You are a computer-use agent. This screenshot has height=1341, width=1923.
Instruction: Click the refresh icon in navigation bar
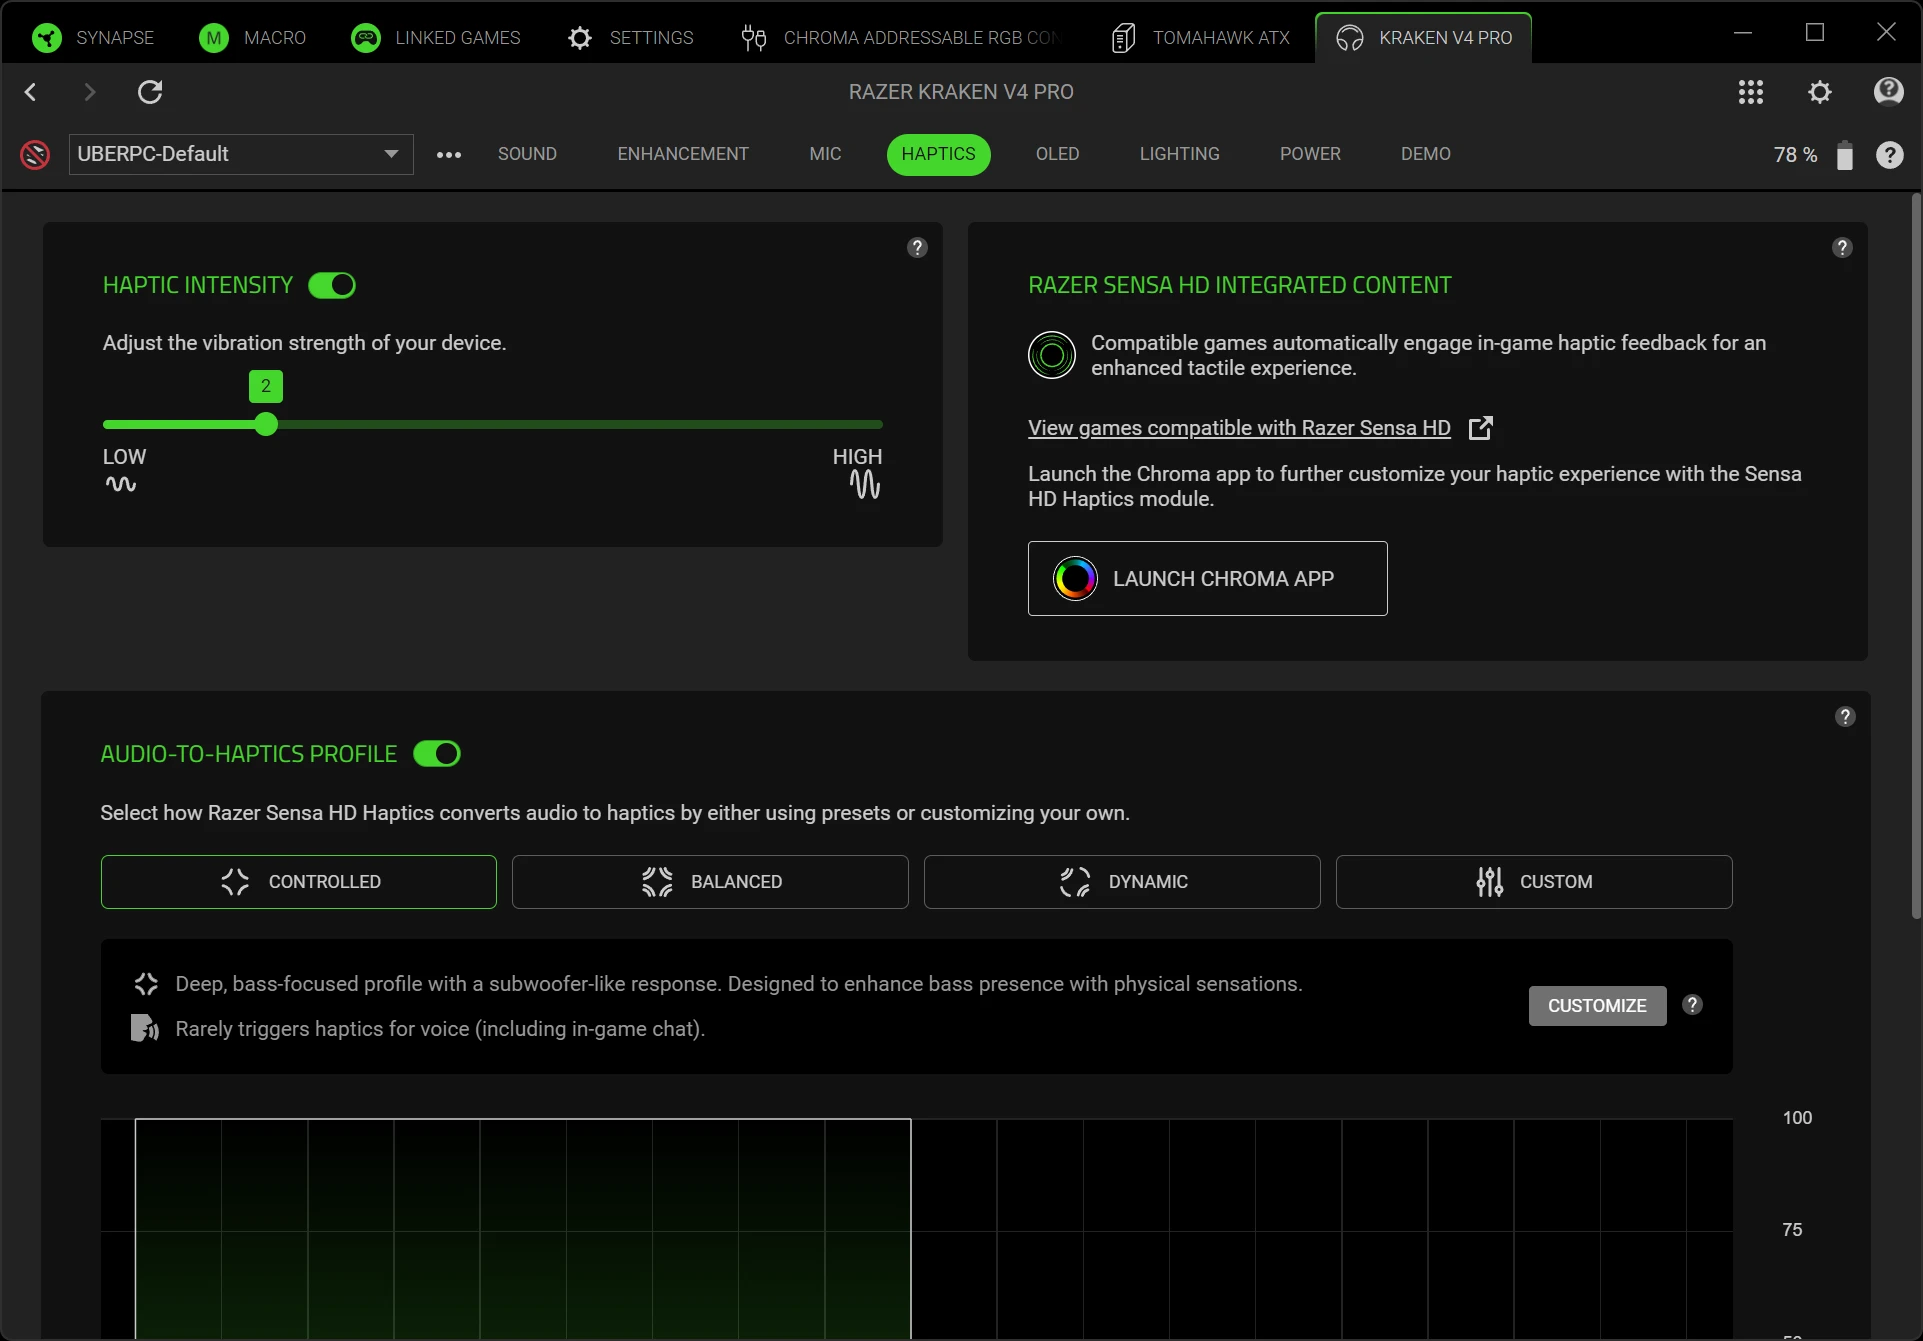tap(150, 92)
